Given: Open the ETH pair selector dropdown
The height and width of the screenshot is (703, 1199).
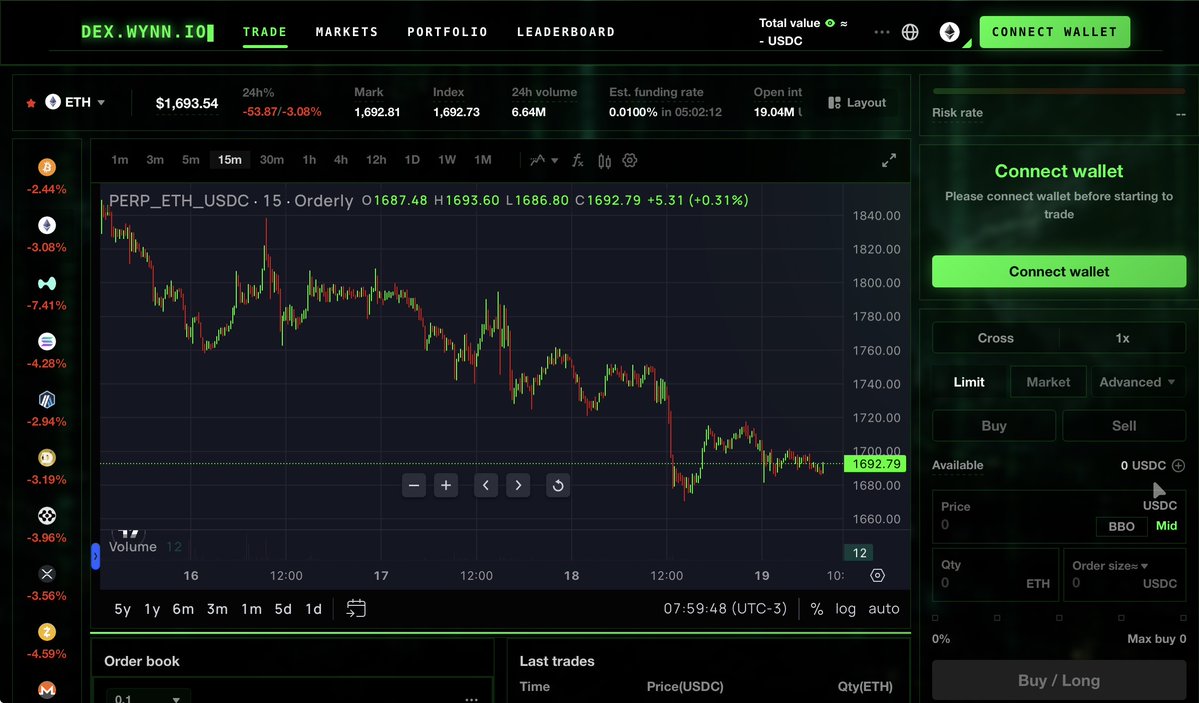Looking at the screenshot, I should [x=76, y=102].
